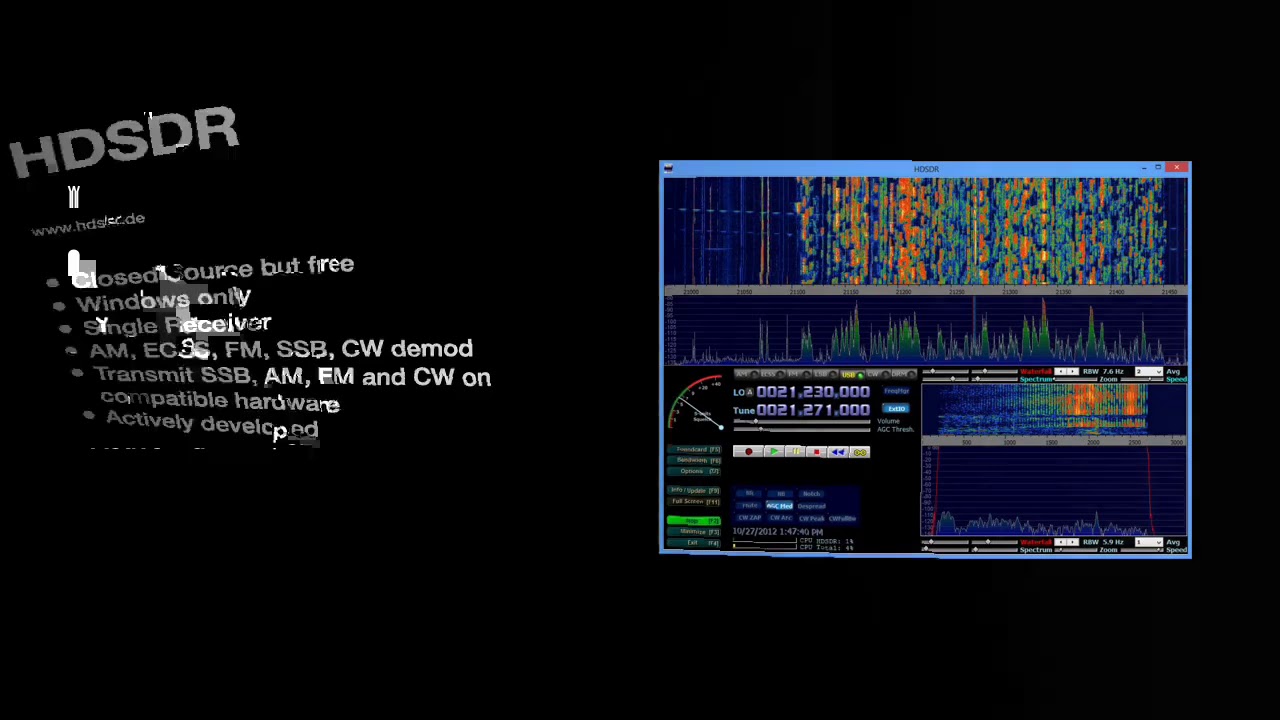
Task: Toggle Mute audio
Action: coord(750,505)
